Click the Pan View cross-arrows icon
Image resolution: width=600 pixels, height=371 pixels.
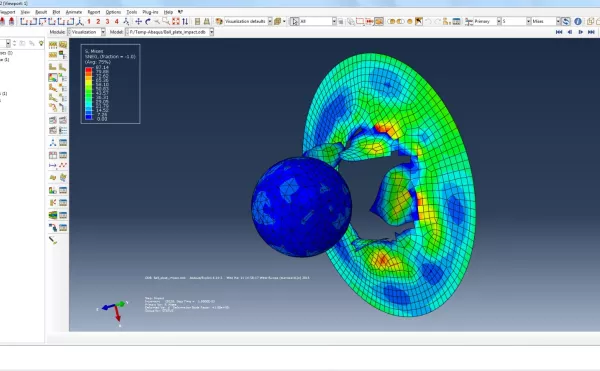[139, 21]
